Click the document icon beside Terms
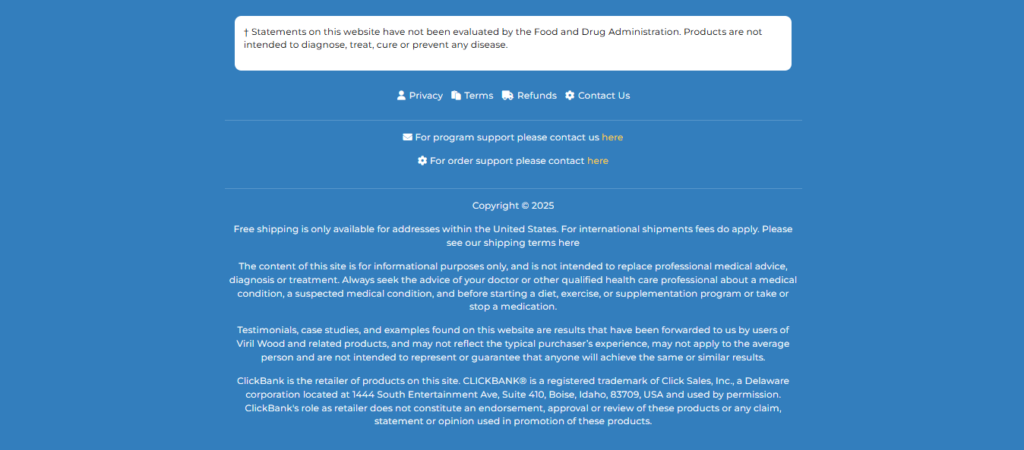 point(456,95)
